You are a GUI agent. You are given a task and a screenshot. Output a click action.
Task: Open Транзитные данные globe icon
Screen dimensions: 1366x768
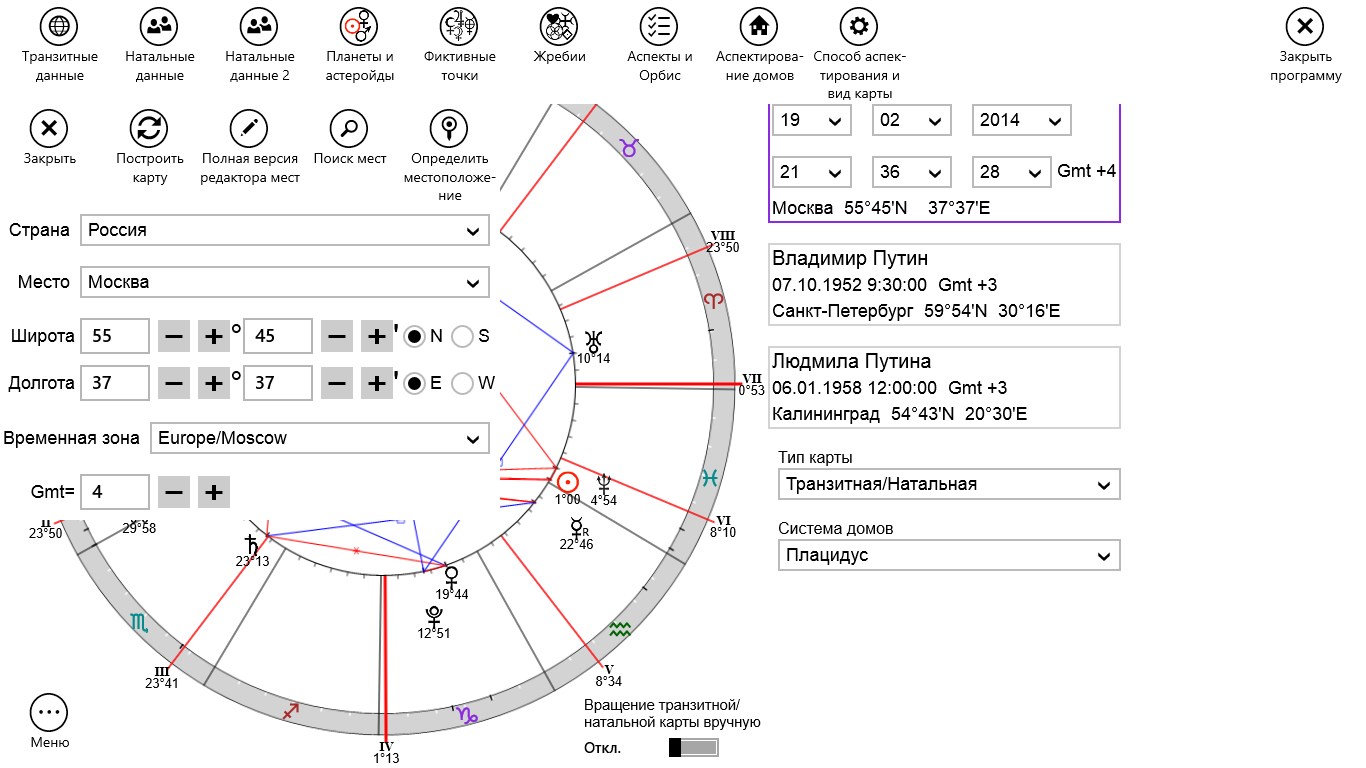59,26
